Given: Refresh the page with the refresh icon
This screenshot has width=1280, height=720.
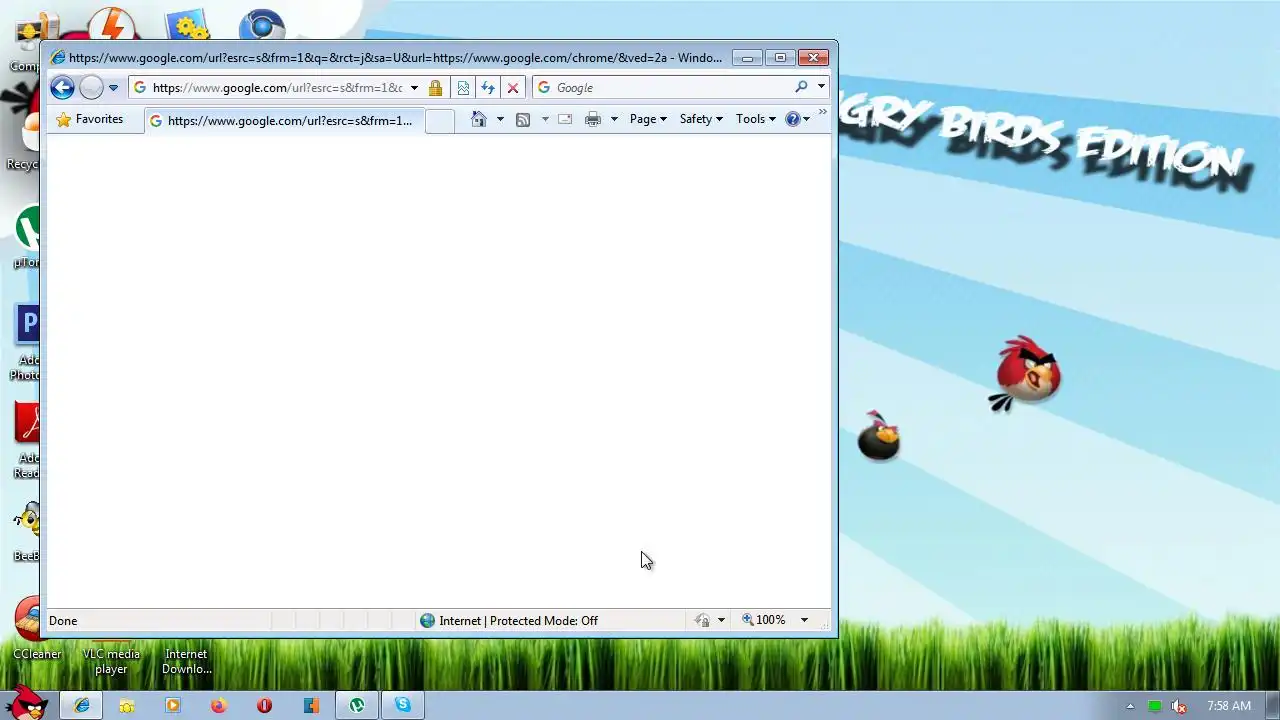Looking at the screenshot, I should click(488, 88).
